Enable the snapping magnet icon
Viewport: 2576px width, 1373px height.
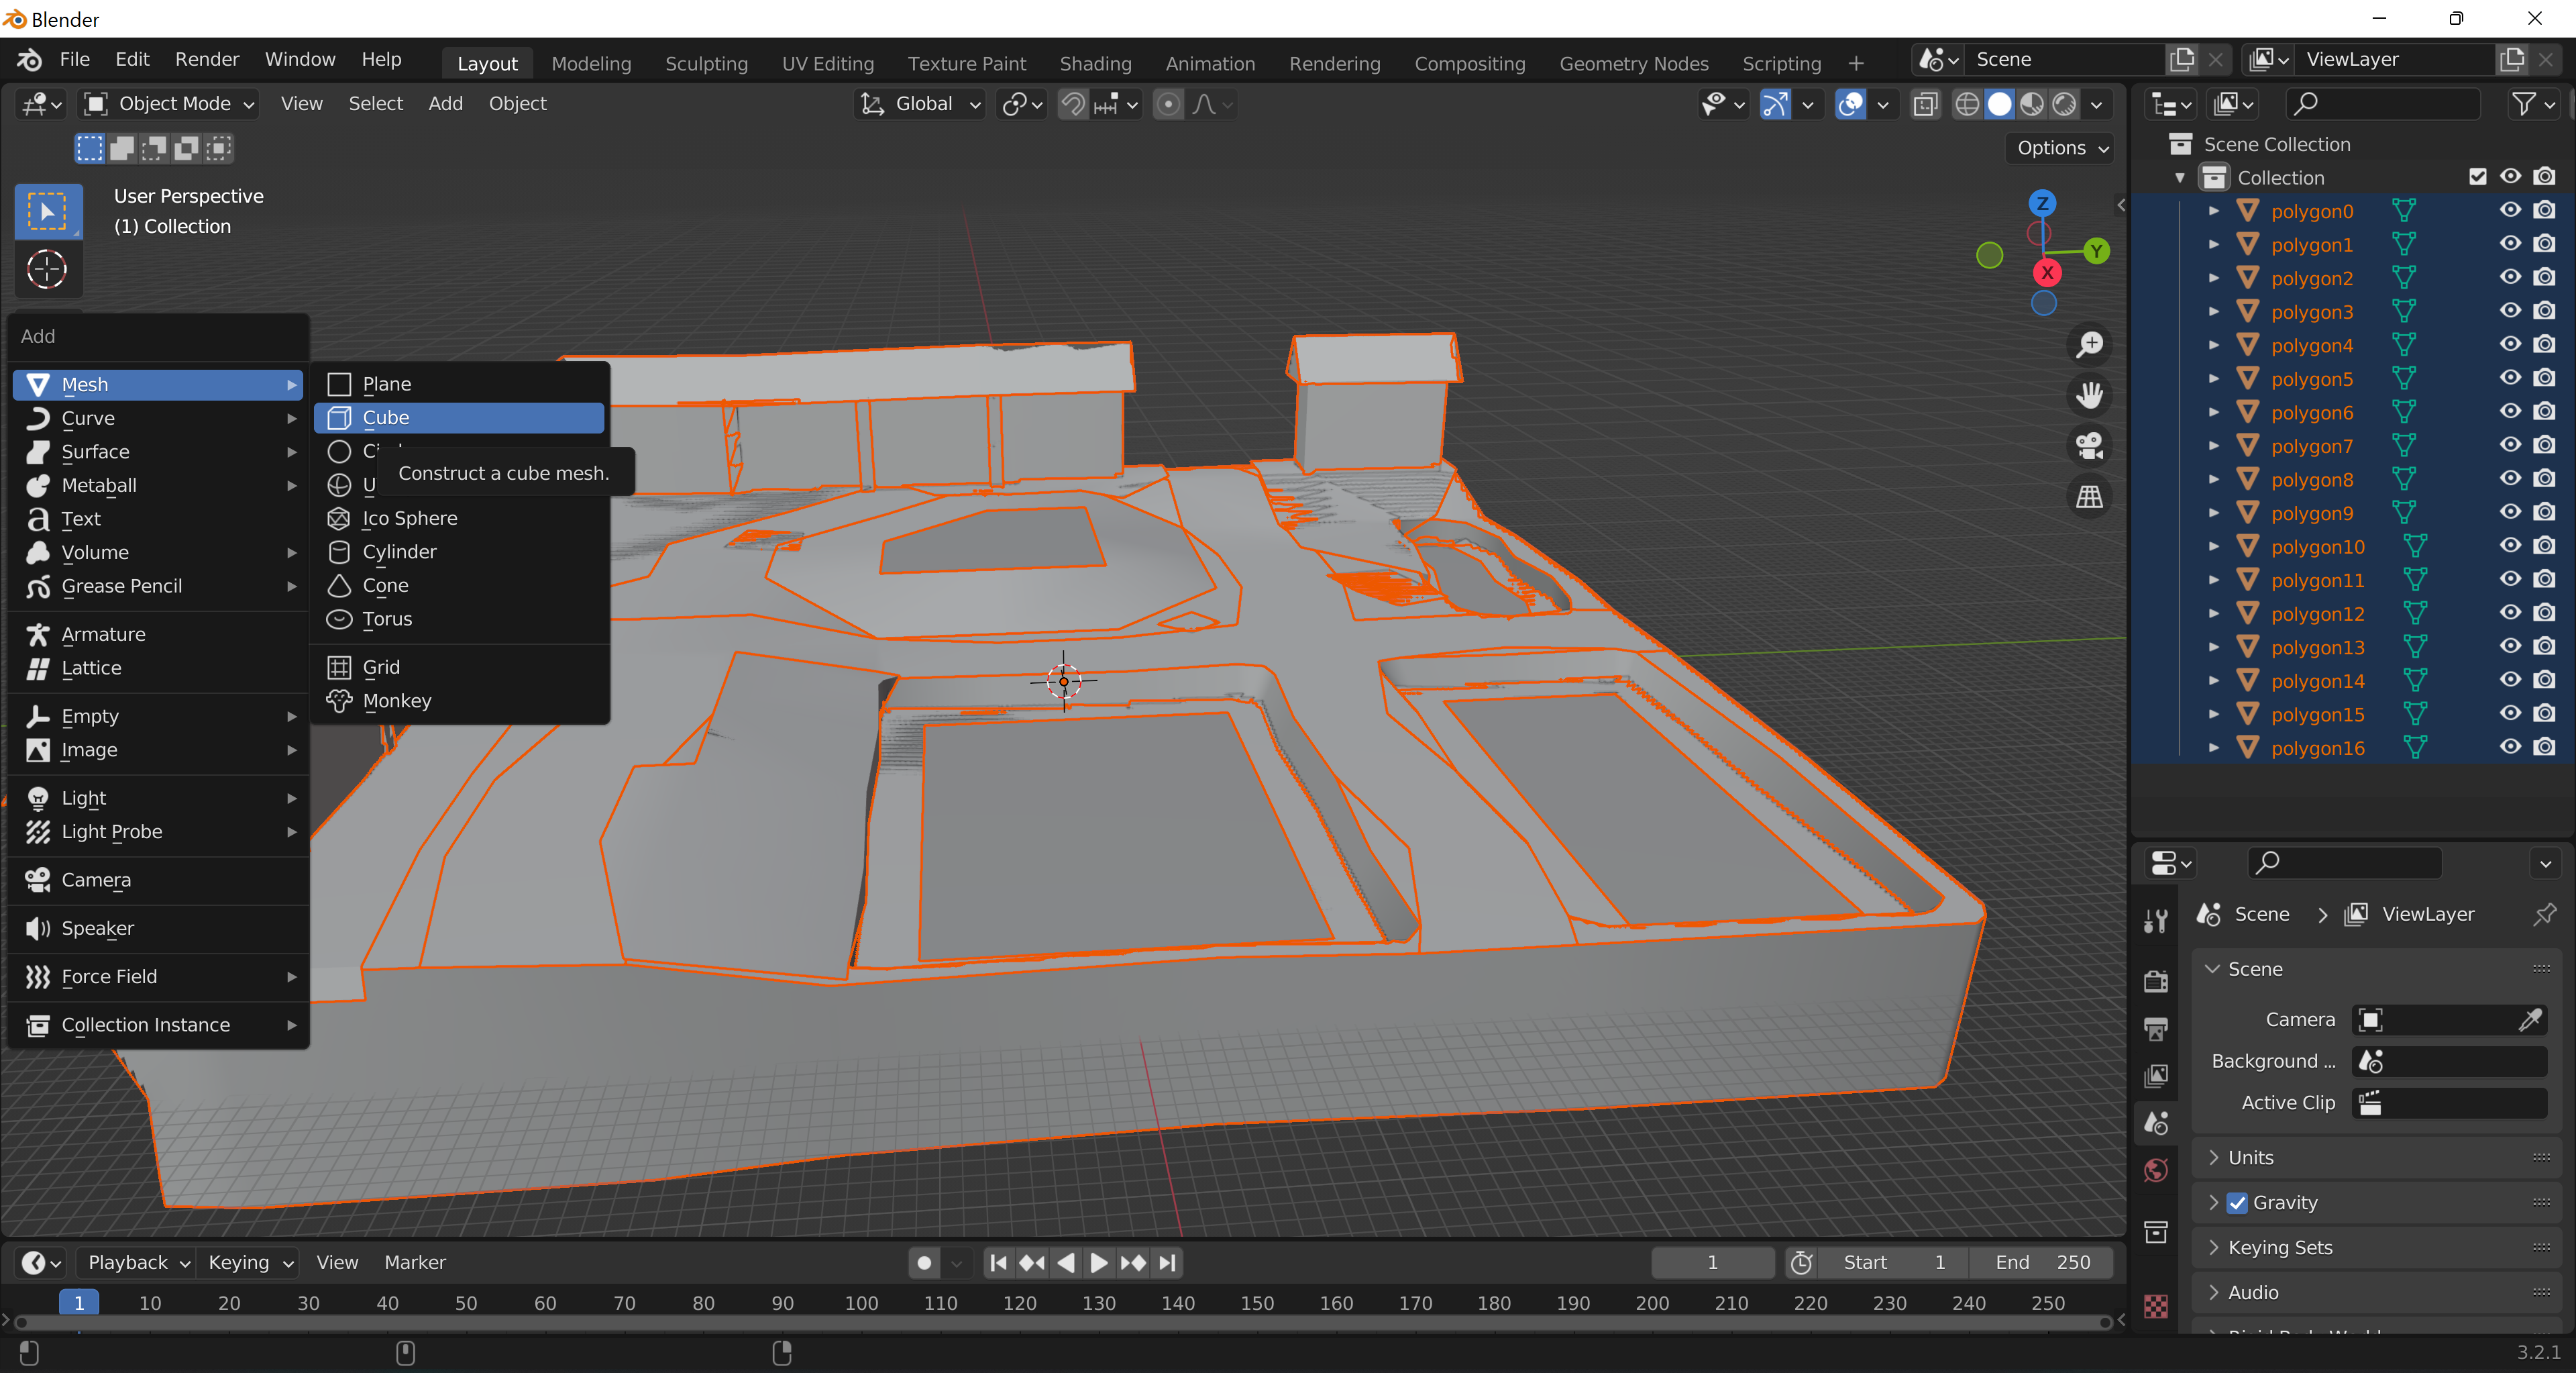click(x=1072, y=104)
